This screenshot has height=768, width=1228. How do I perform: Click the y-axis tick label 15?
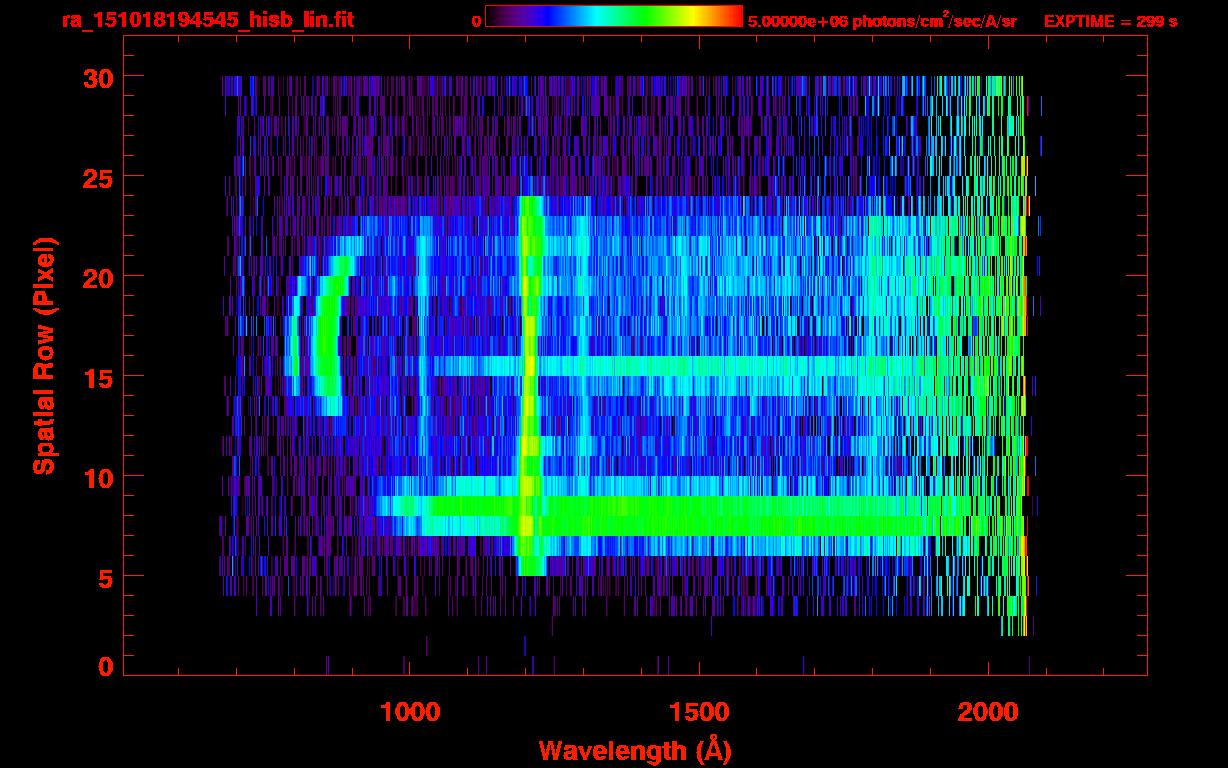coord(99,377)
